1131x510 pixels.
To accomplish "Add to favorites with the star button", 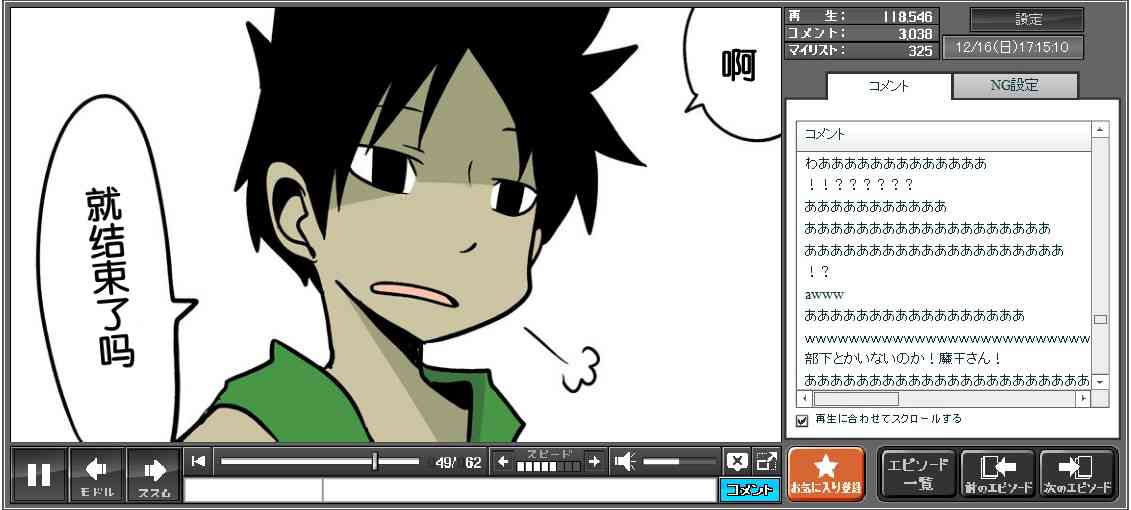I will [825, 474].
